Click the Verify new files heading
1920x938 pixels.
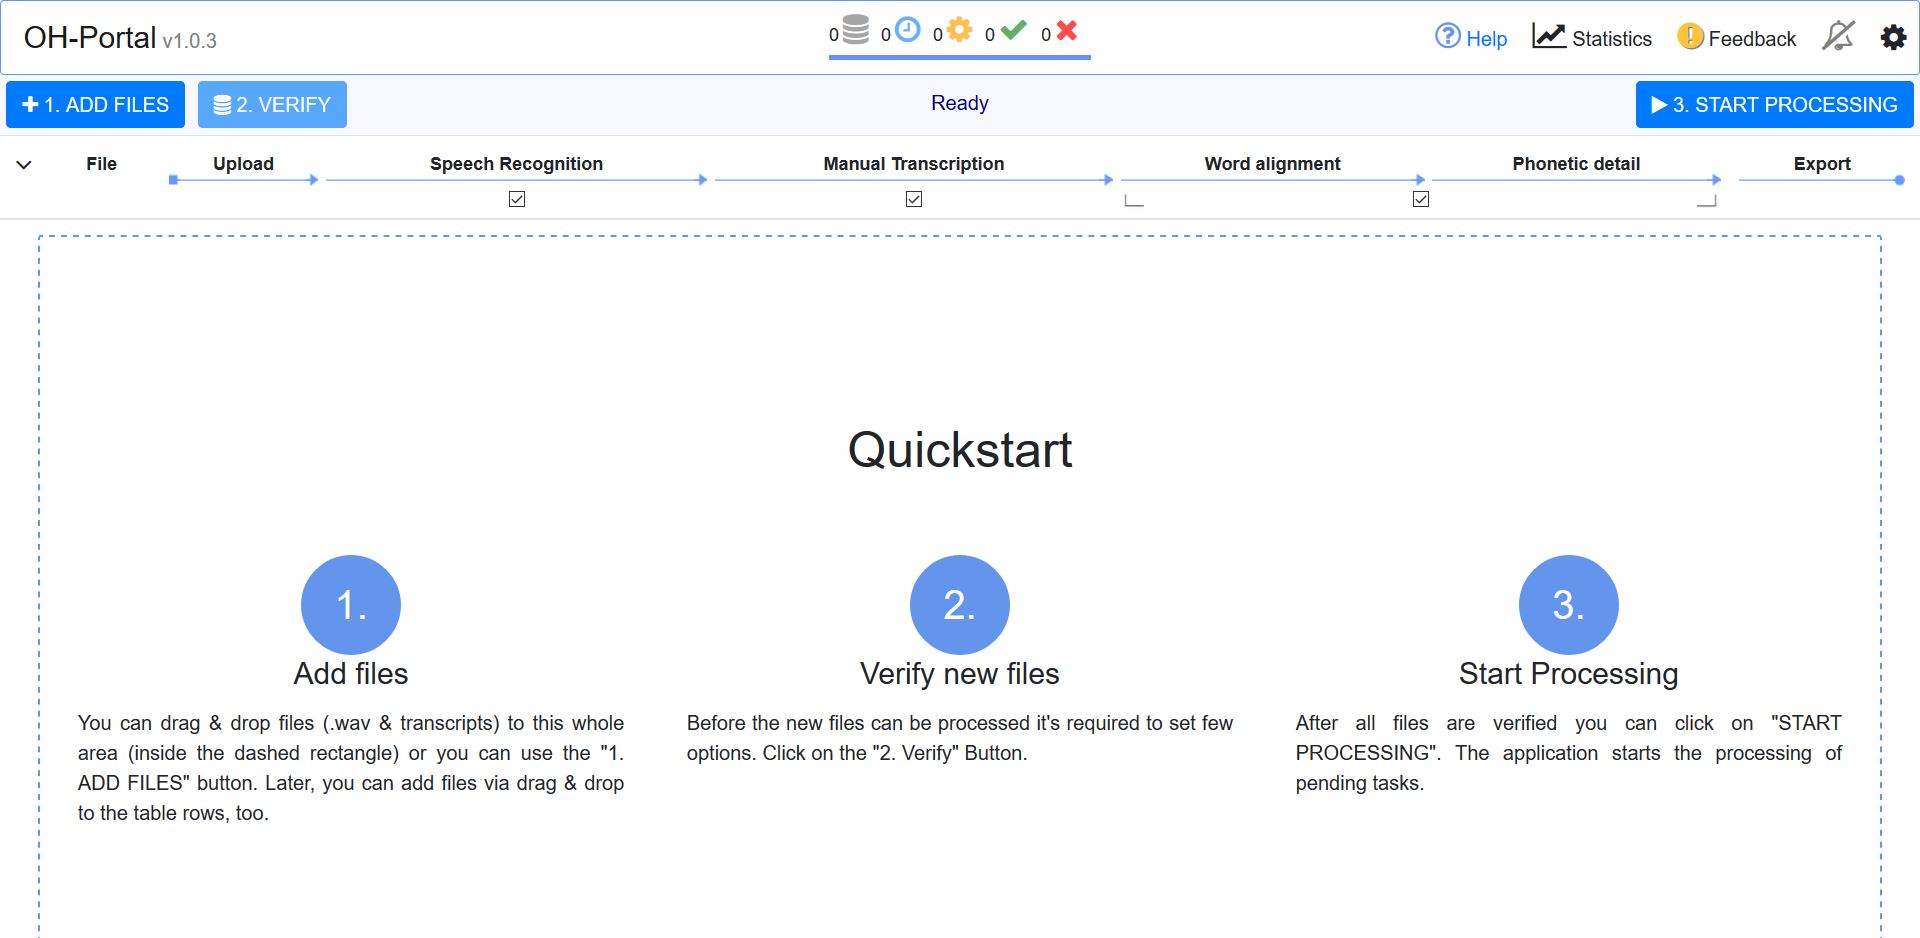[x=960, y=674]
